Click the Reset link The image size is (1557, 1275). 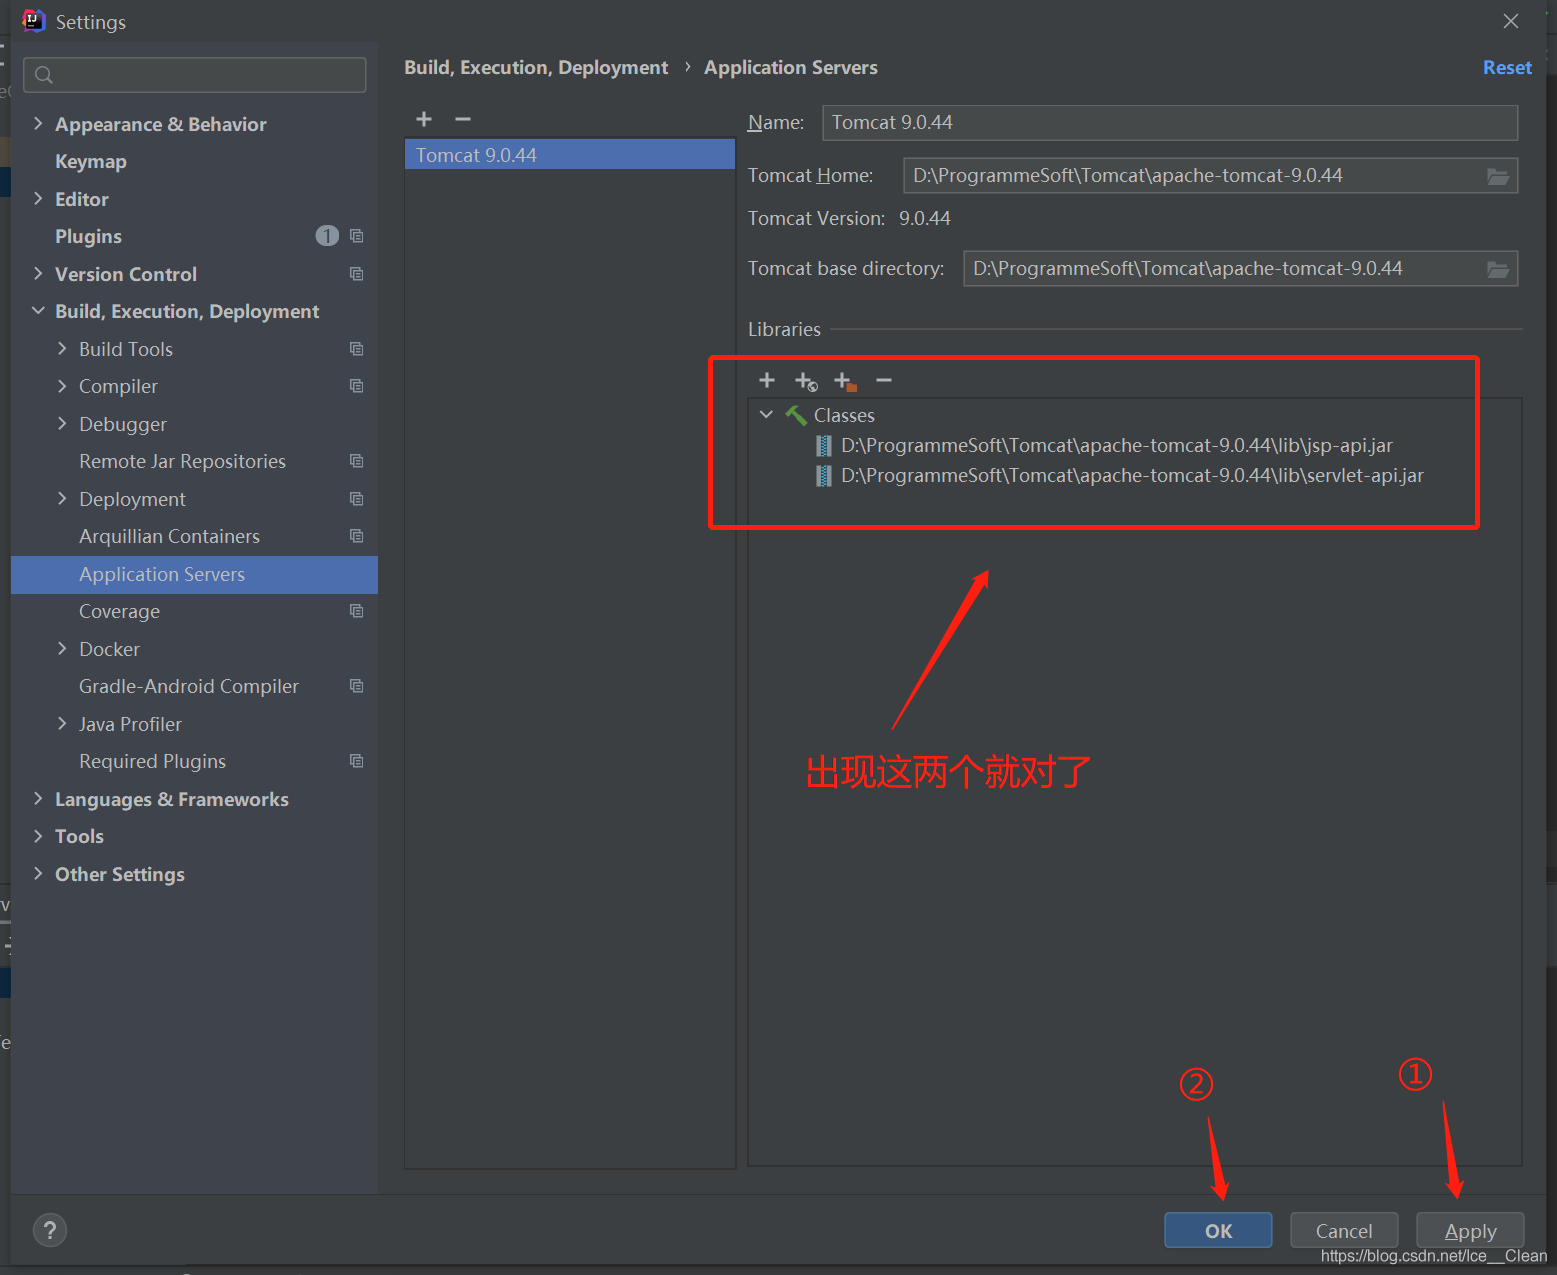click(x=1507, y=68)
